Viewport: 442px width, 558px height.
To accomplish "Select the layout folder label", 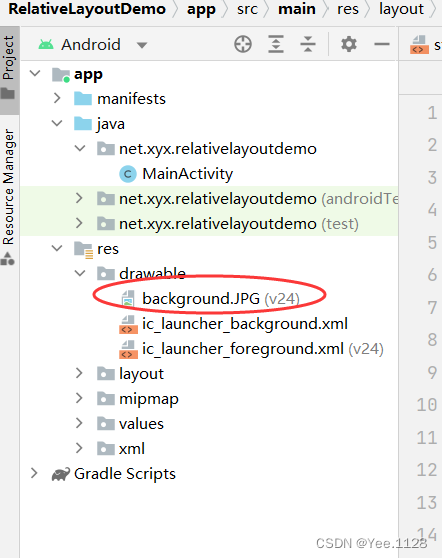I will click(141, 374).
